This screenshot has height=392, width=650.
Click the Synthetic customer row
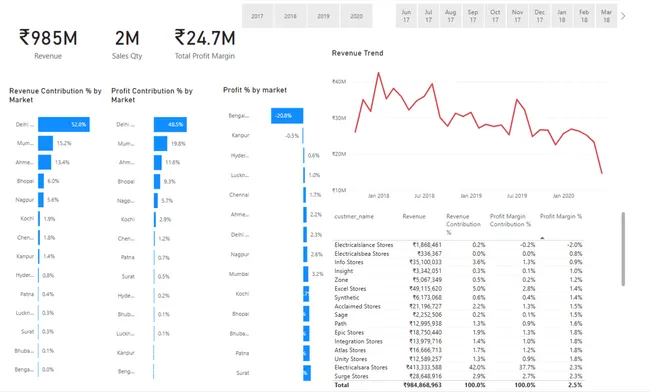(x=458, y=298)
